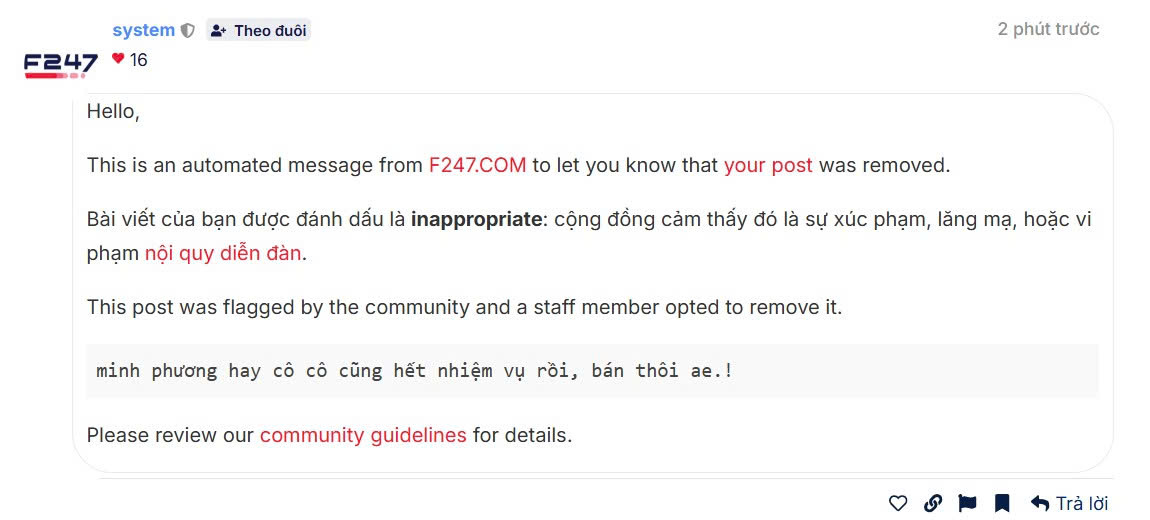
Task: Open the F247 avatar logo
Action: click(x=60, y=65)
